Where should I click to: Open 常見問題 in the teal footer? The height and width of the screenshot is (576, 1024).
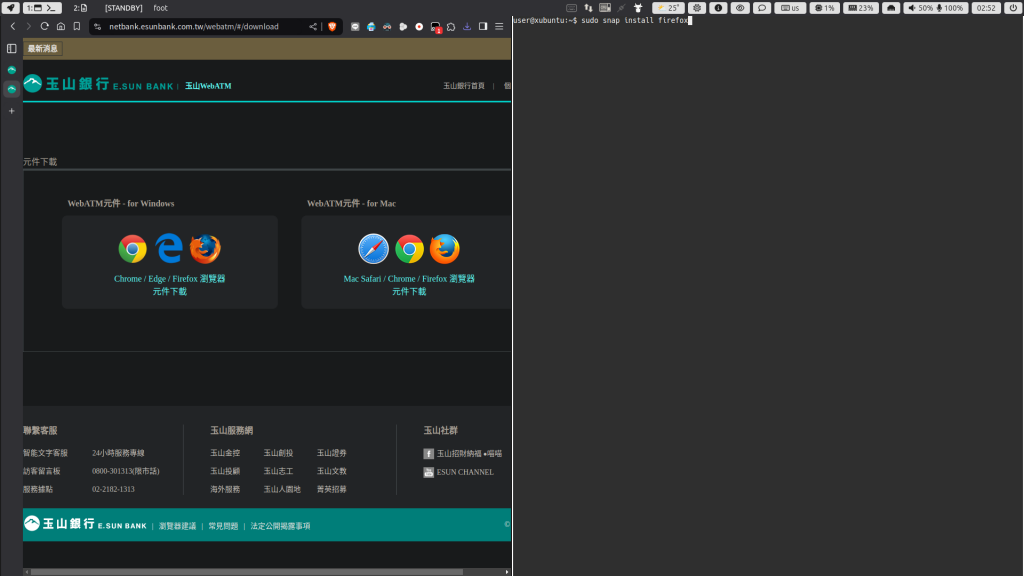tap(223, 526)
